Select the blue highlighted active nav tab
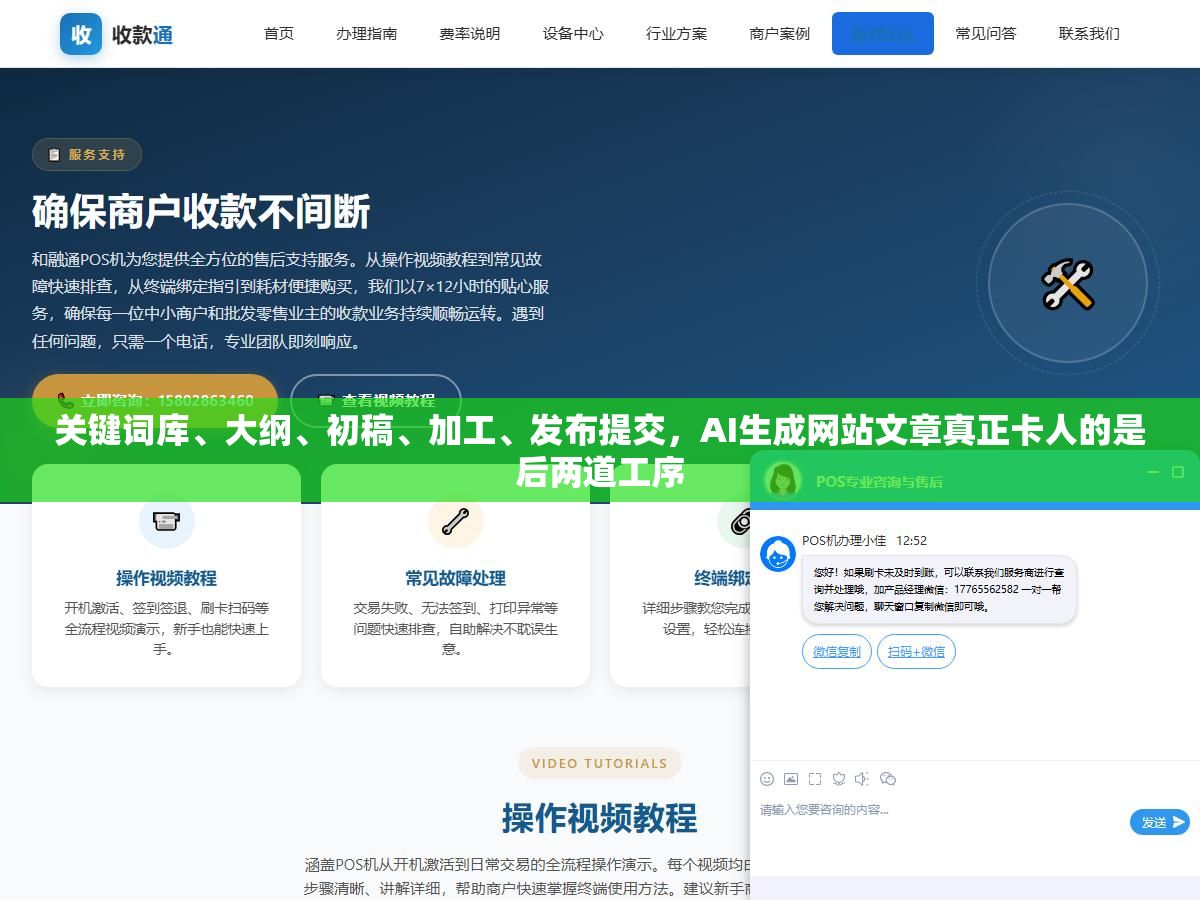This screenshot has width=1200, height=900. click(883, 33)
